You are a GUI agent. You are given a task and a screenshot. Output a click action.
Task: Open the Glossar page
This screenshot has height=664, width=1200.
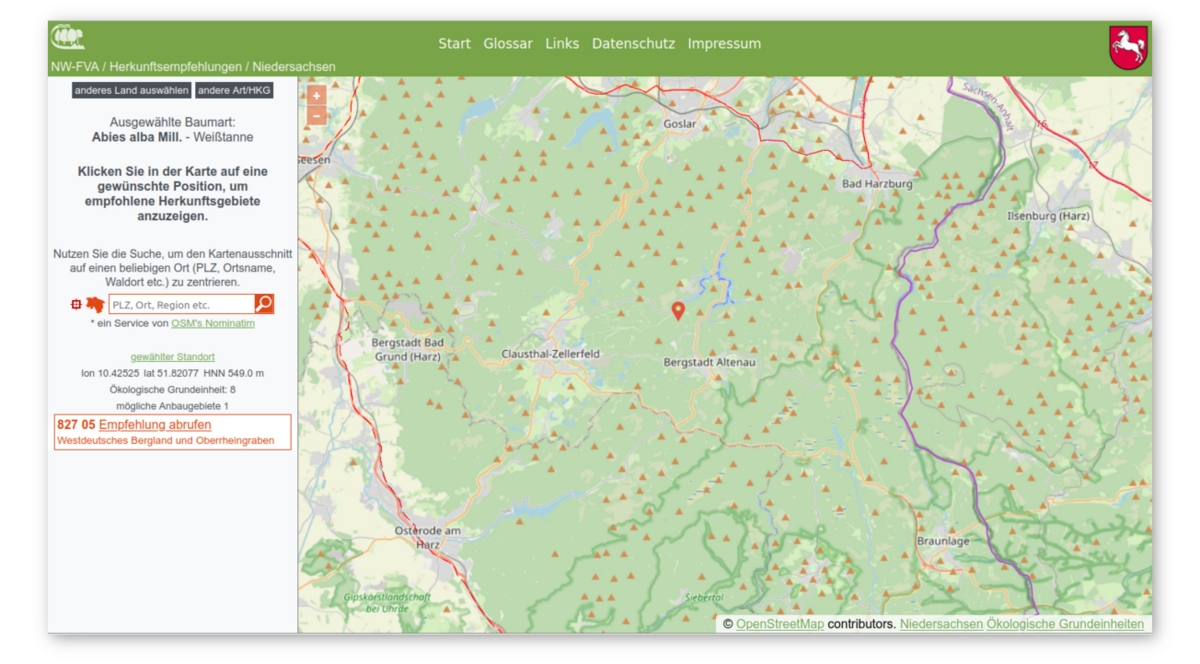point(508,44)
